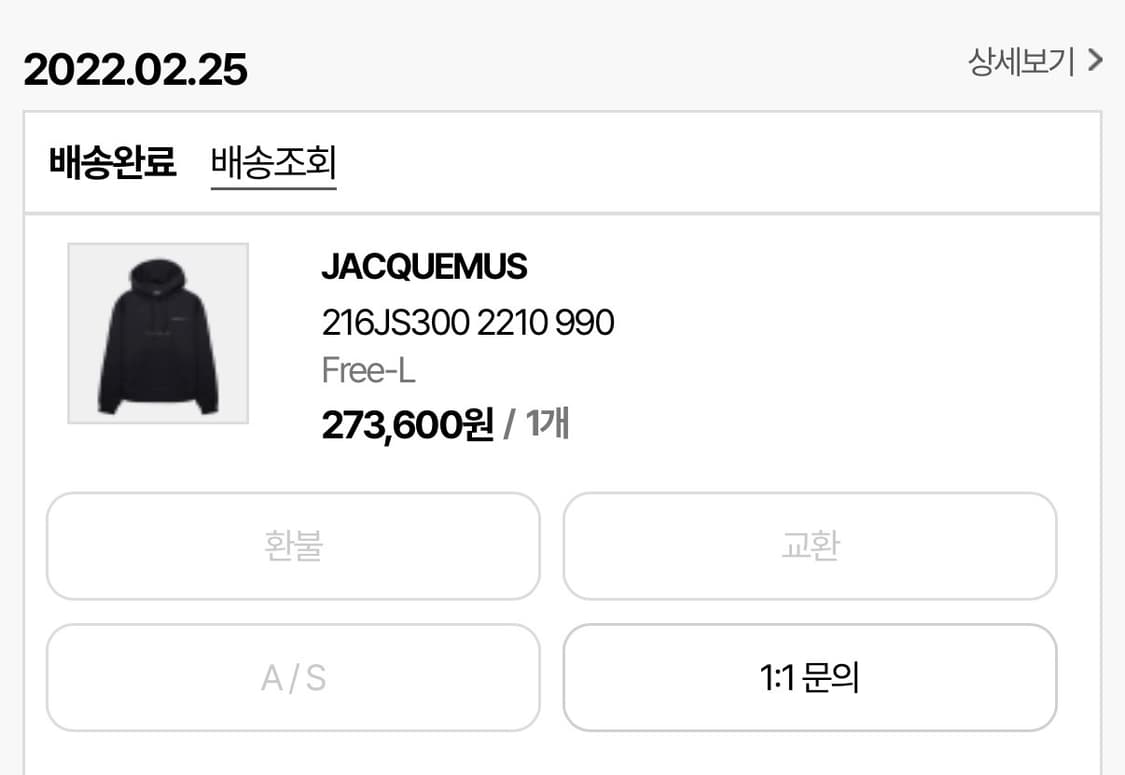Tap the A/S service button

coord(293,678)
